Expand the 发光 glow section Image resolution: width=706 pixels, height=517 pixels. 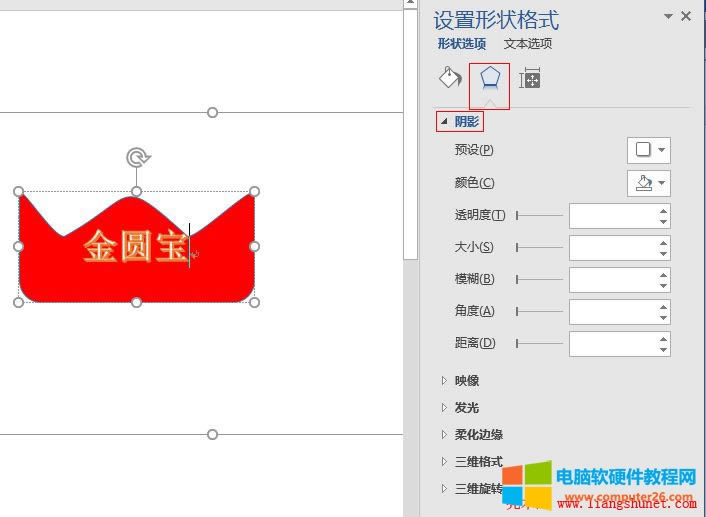(x=466, y=408)
